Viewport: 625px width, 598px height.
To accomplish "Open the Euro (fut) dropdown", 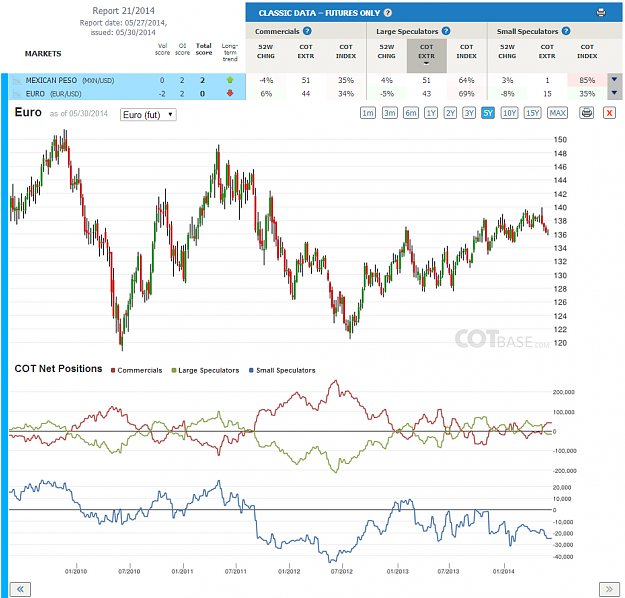I will point(148,115).
